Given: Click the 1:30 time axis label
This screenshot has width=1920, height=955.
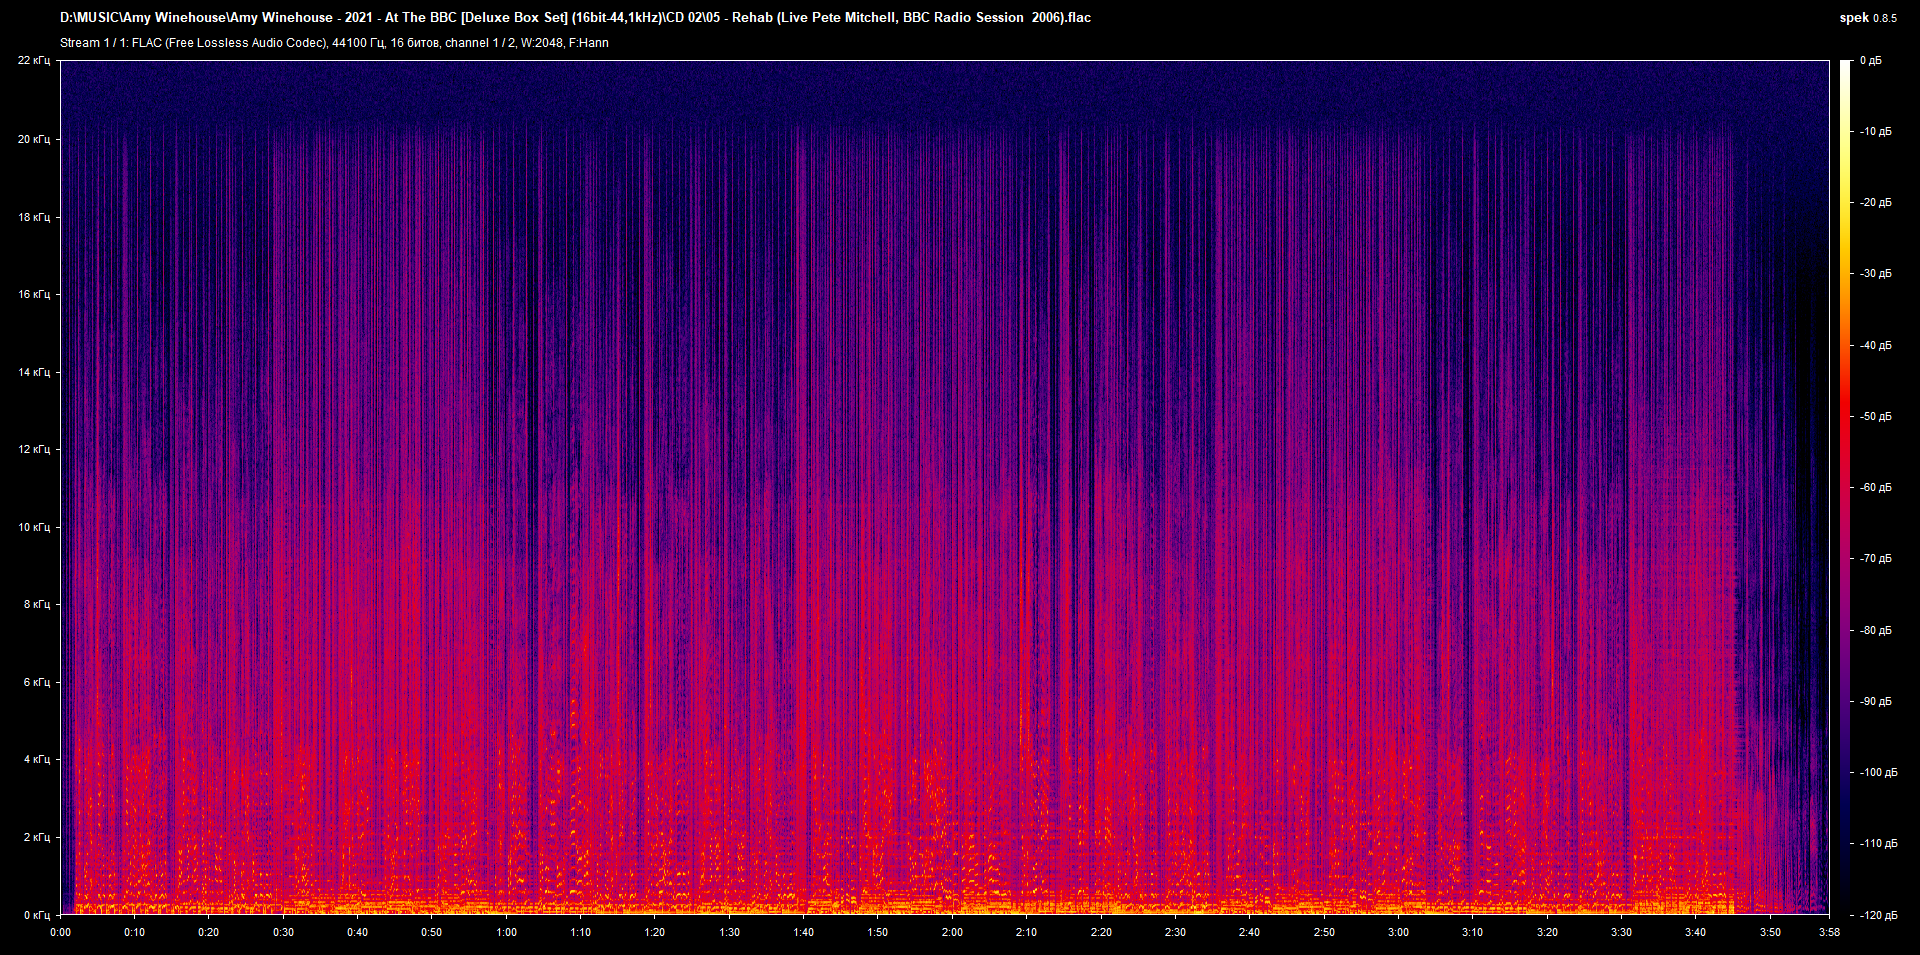Looking at the screenshot, I should 730,932.
